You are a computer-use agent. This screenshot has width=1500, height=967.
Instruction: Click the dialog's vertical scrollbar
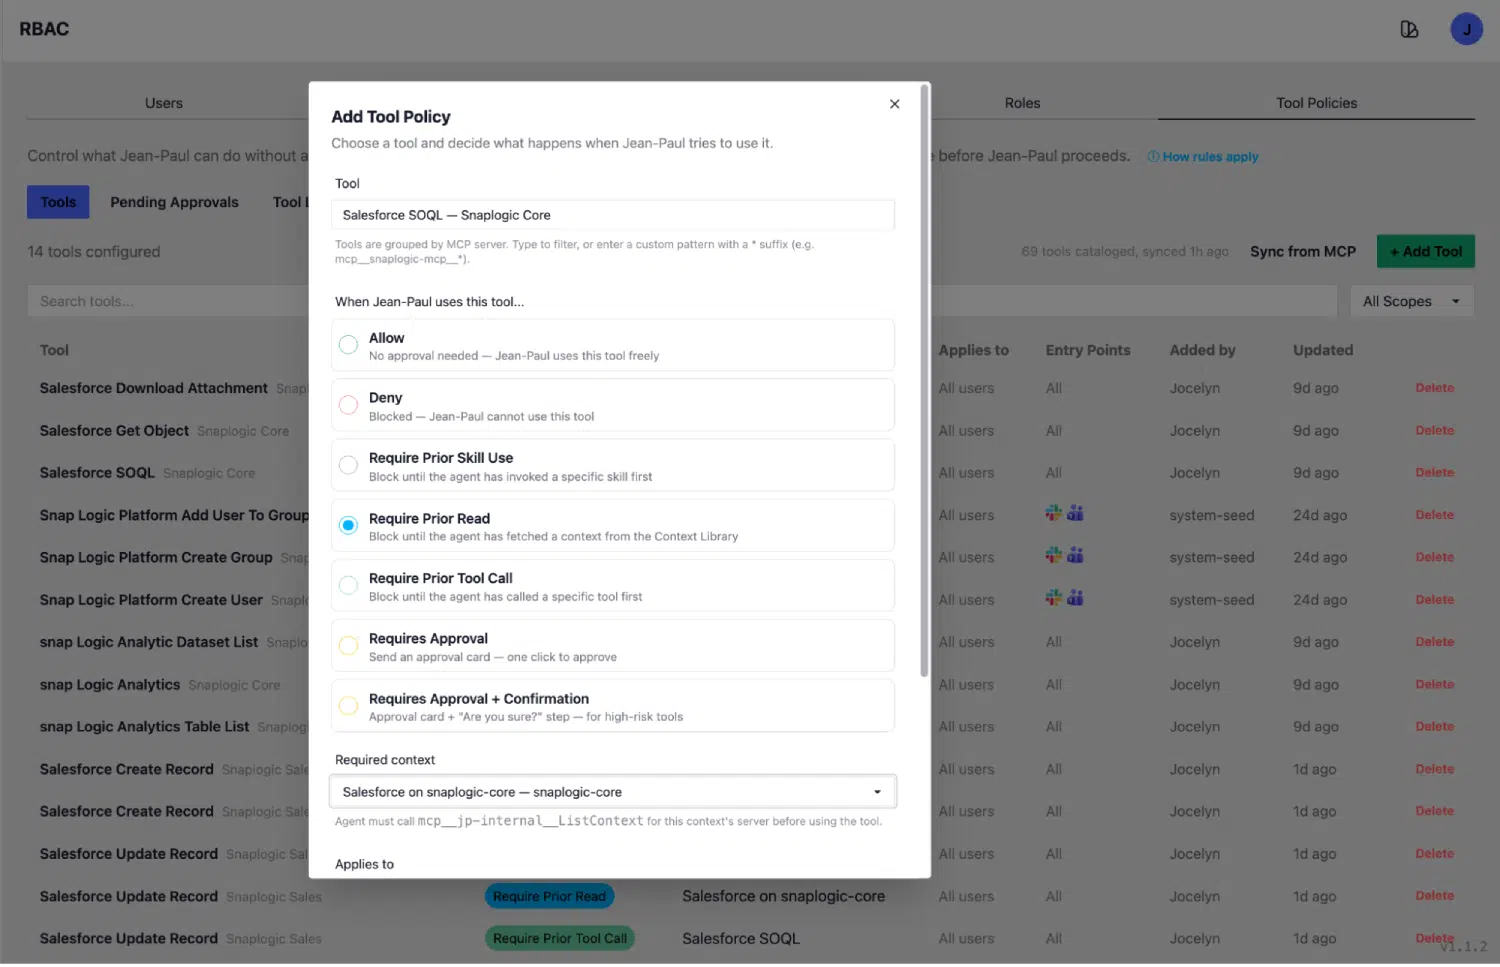pos(924,380)
